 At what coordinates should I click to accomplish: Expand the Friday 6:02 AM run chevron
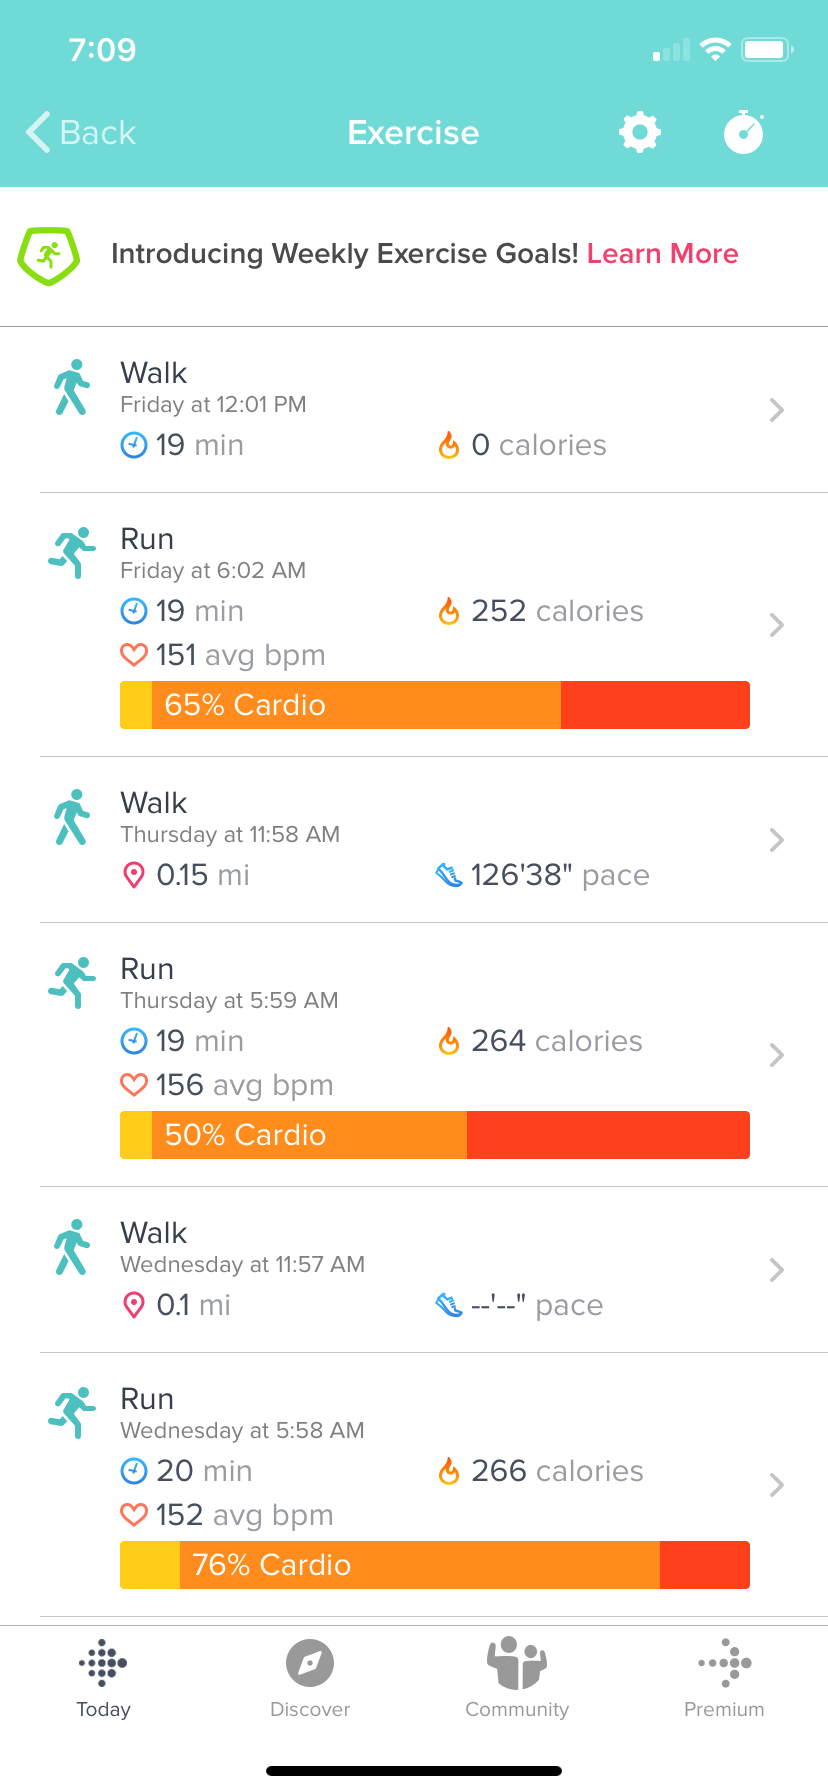click(776, 625)
